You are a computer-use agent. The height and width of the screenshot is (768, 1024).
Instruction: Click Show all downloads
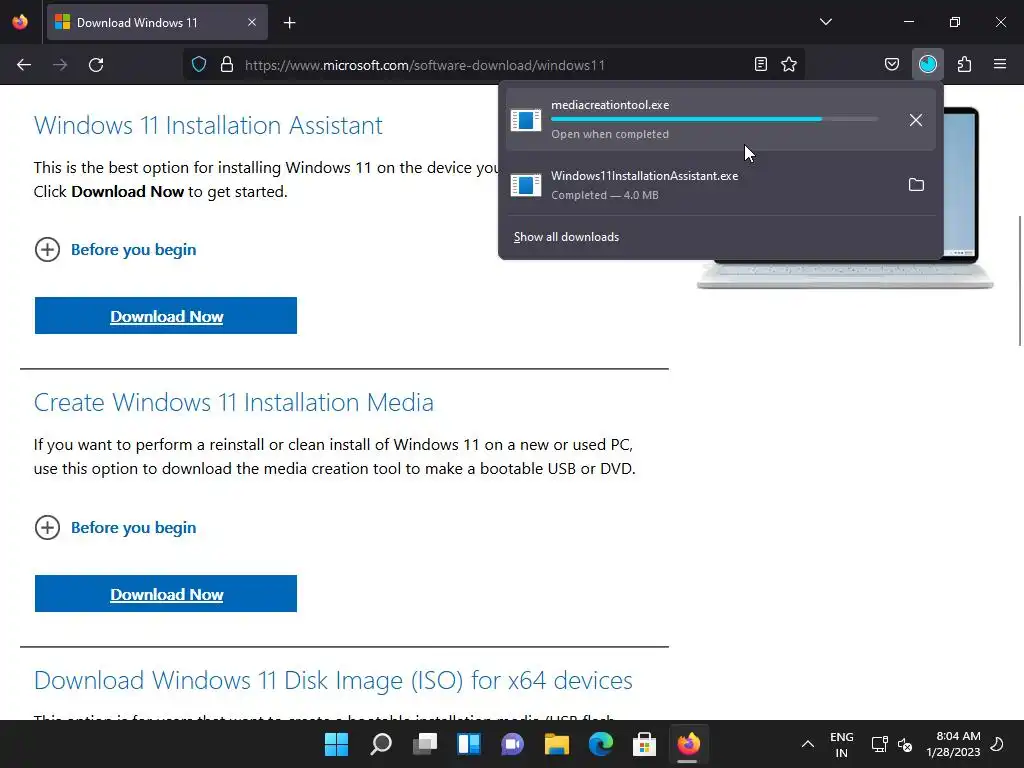[566, 237]
